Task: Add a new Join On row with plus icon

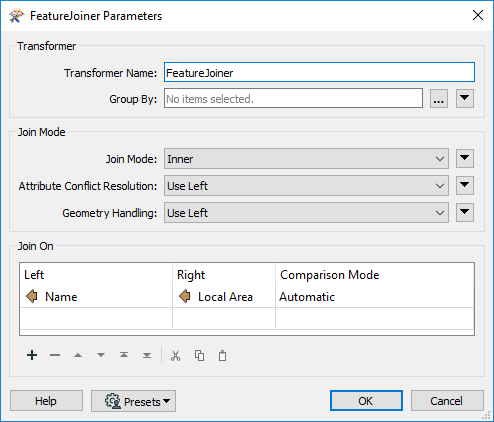Action: (x=32, y=355)
